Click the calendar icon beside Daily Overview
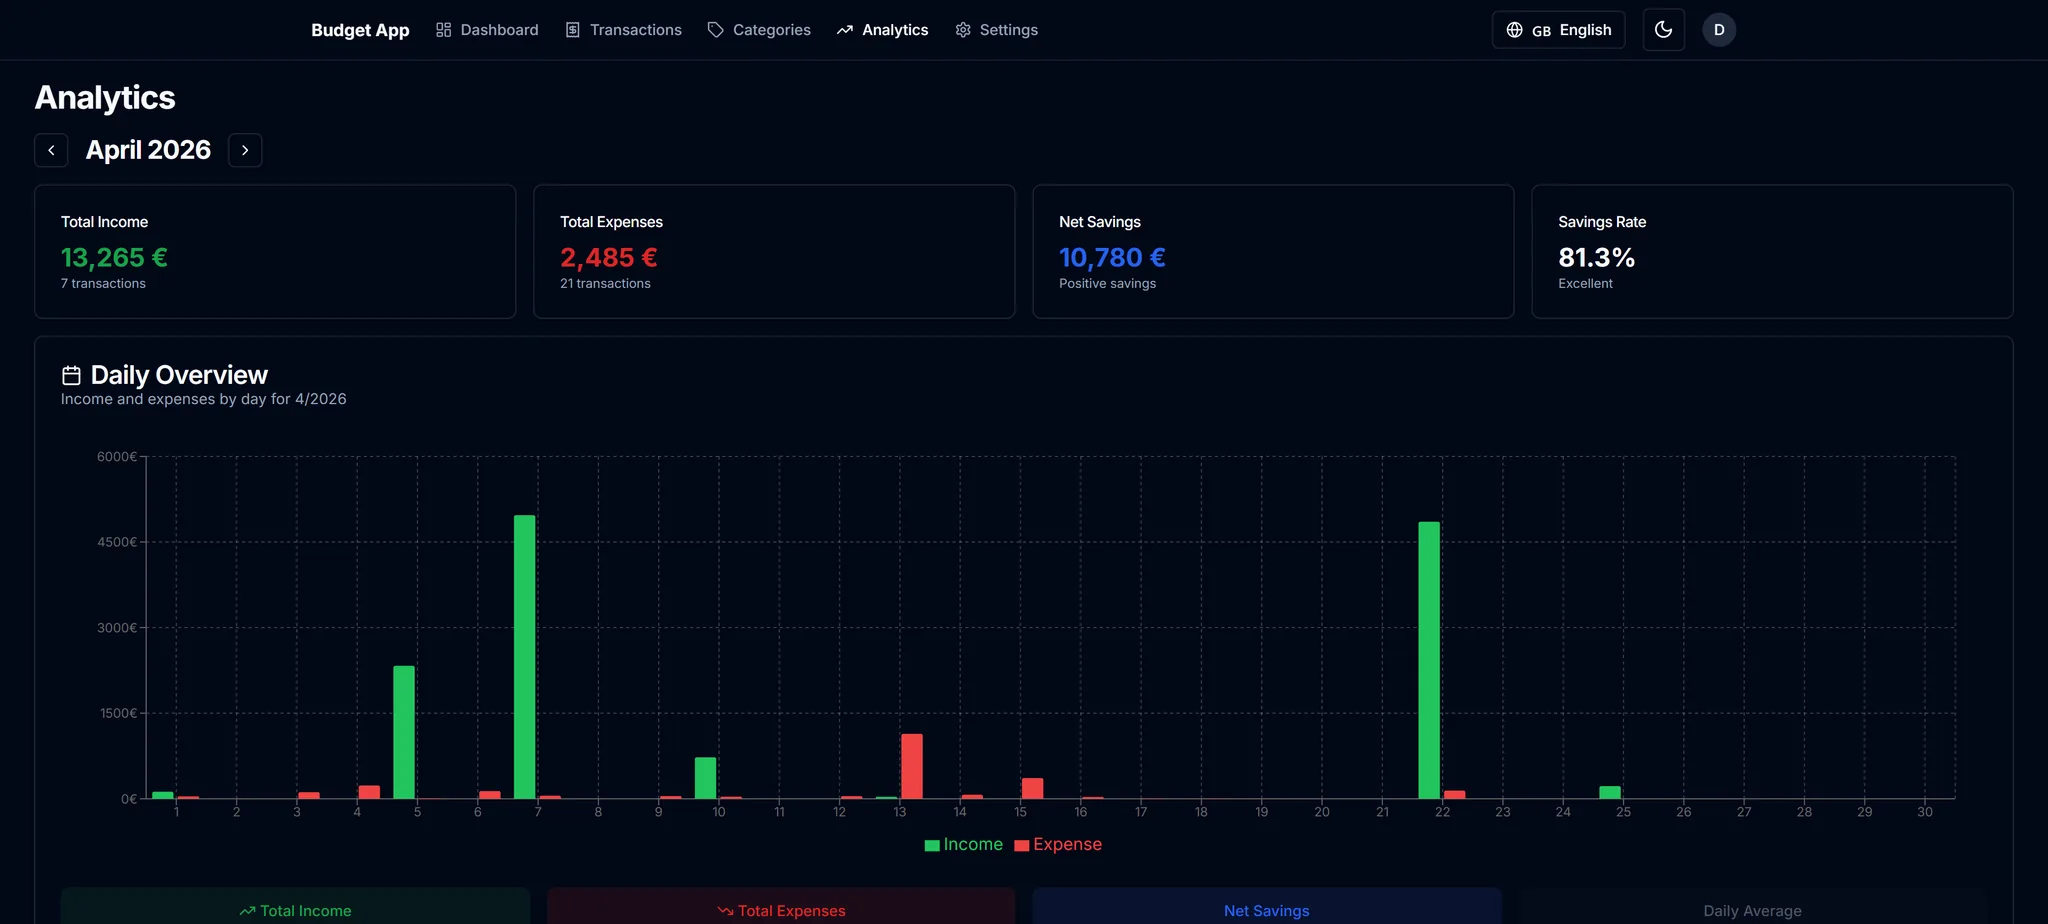2048x924 pixels. point(71,375)
